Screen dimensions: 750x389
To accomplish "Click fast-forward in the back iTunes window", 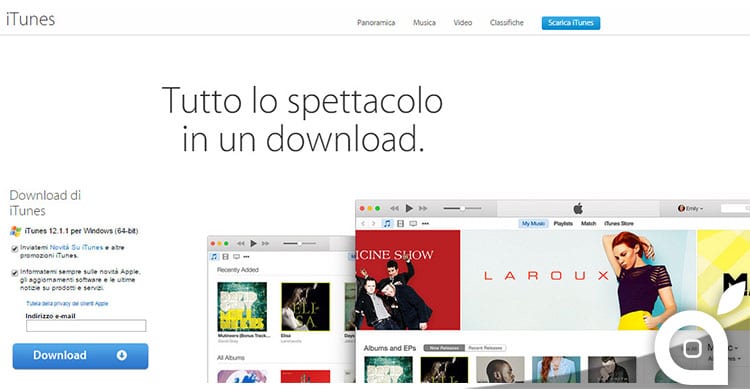I will pos(265,244).
